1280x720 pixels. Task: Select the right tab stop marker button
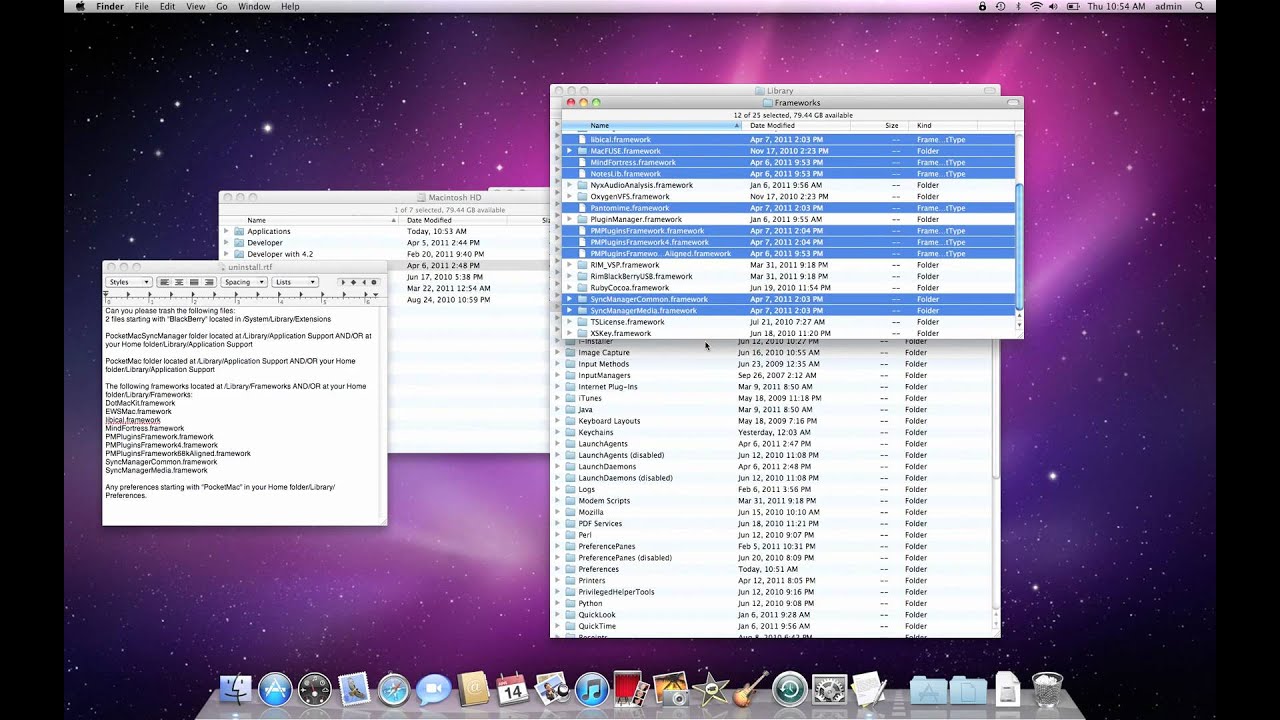coord(364,282)
